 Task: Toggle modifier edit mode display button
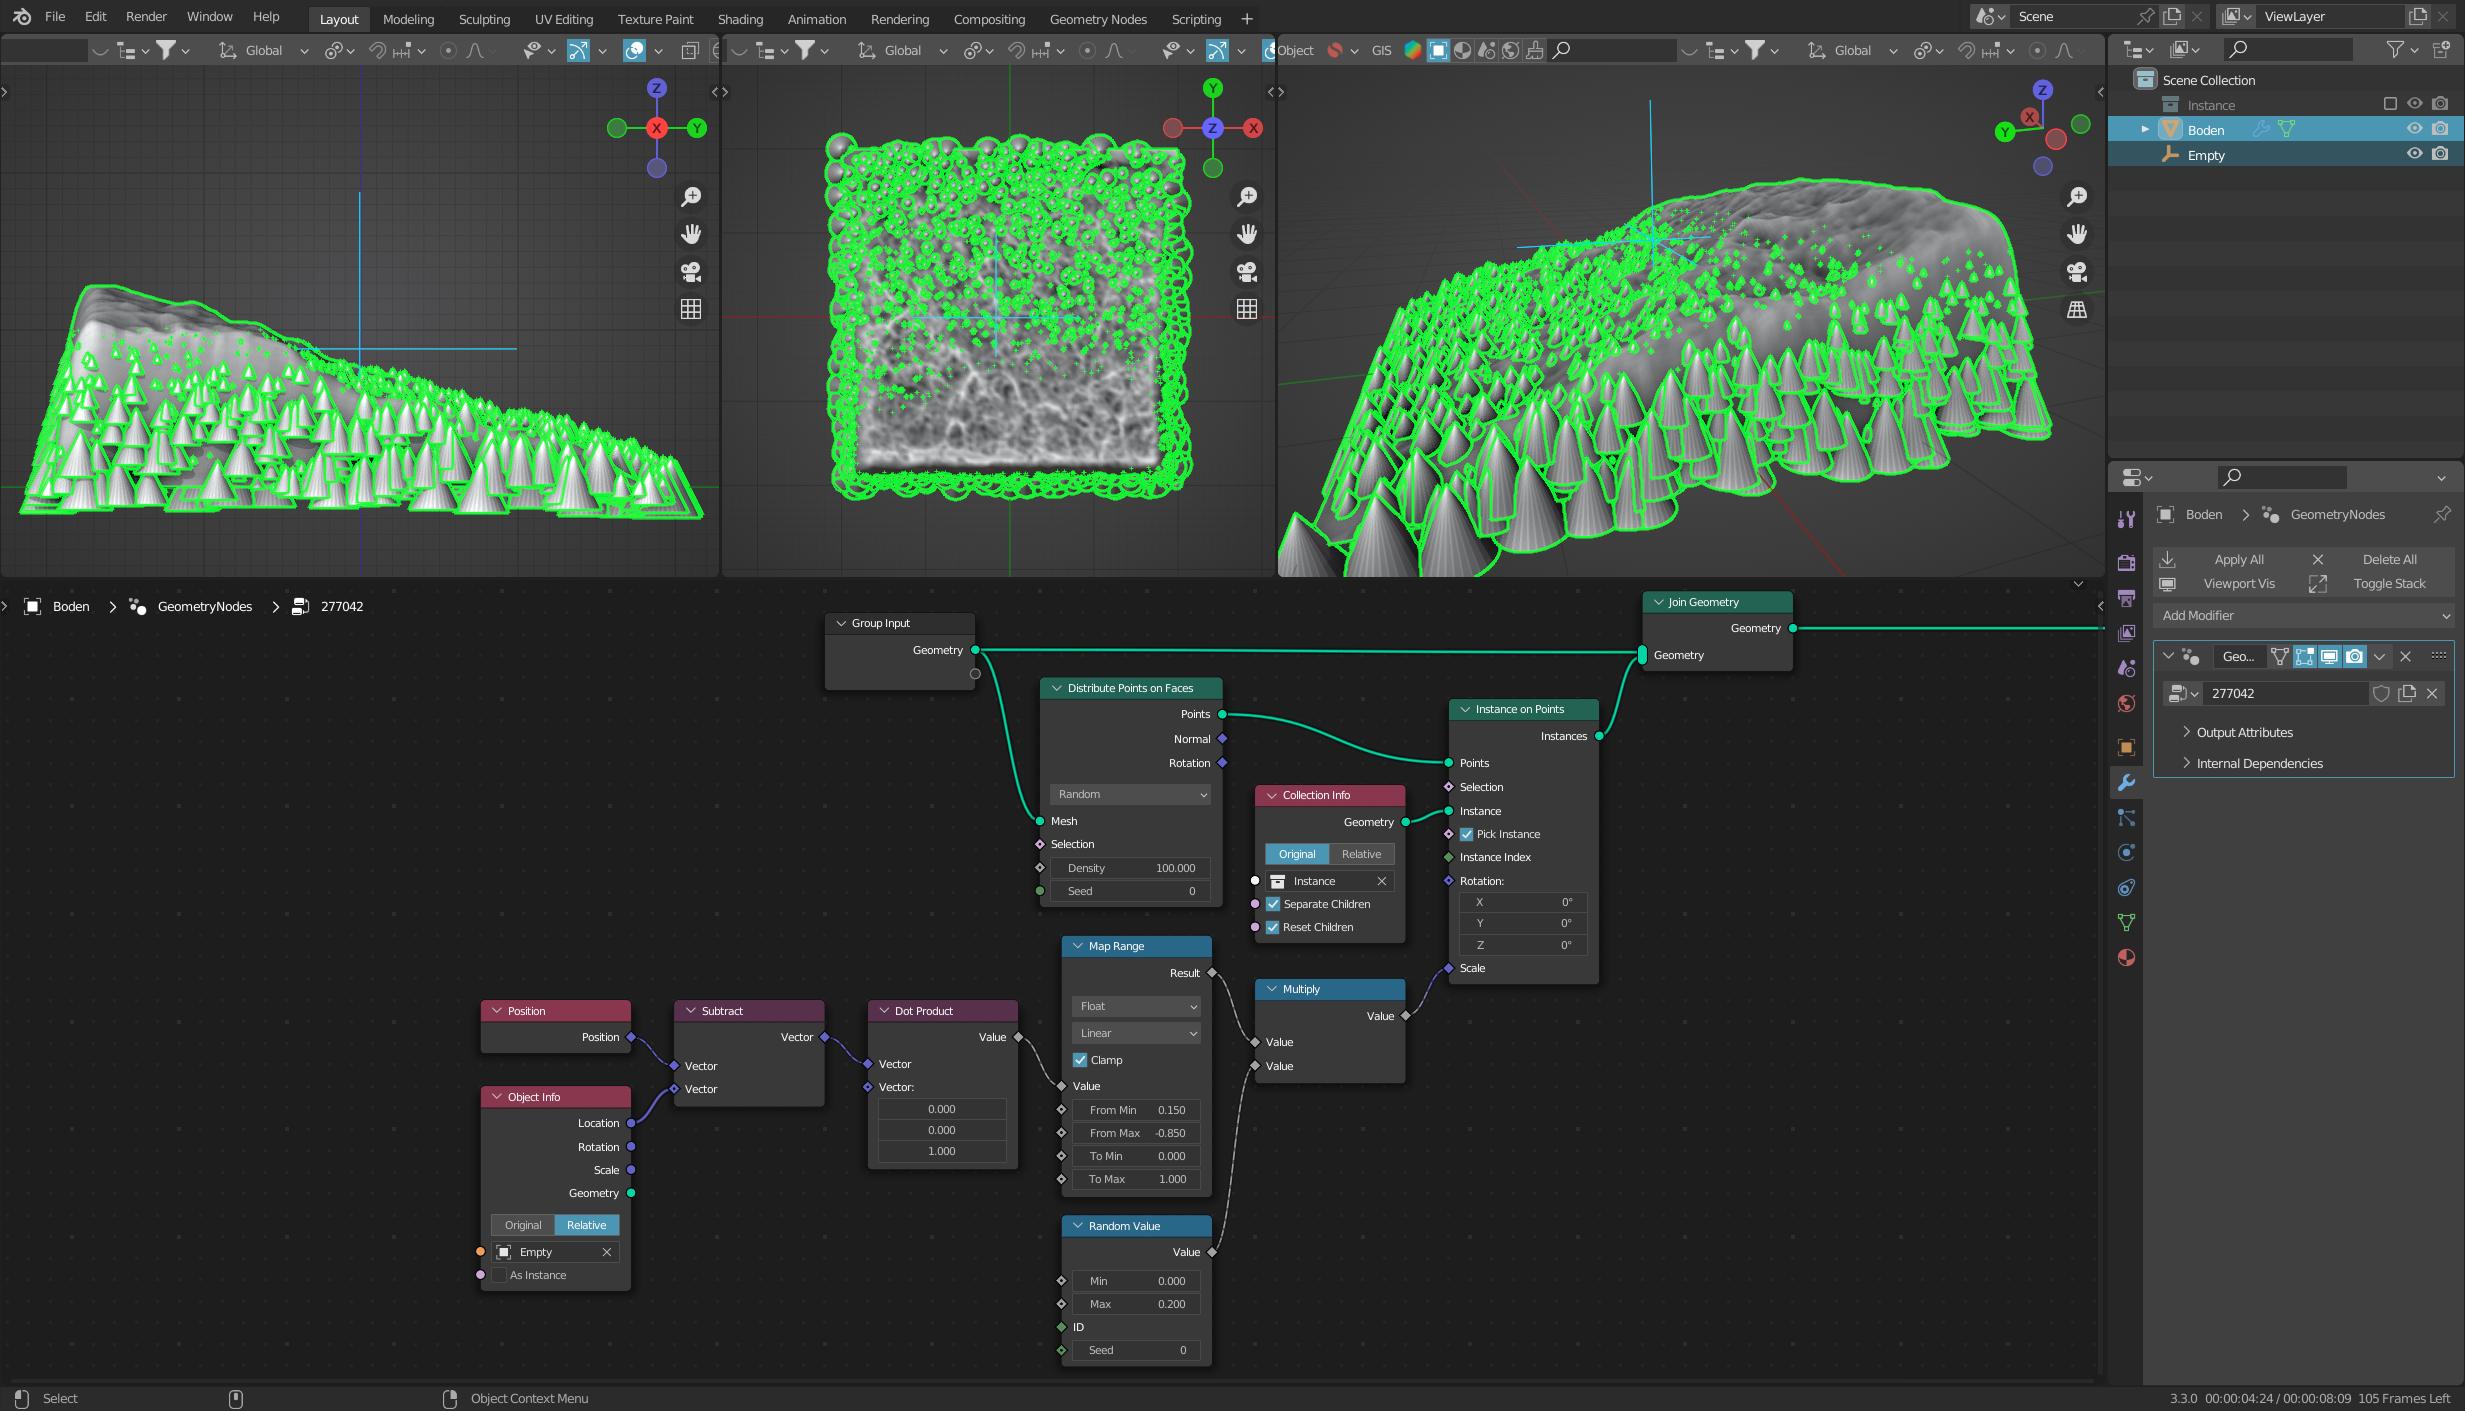point(2304,656)
